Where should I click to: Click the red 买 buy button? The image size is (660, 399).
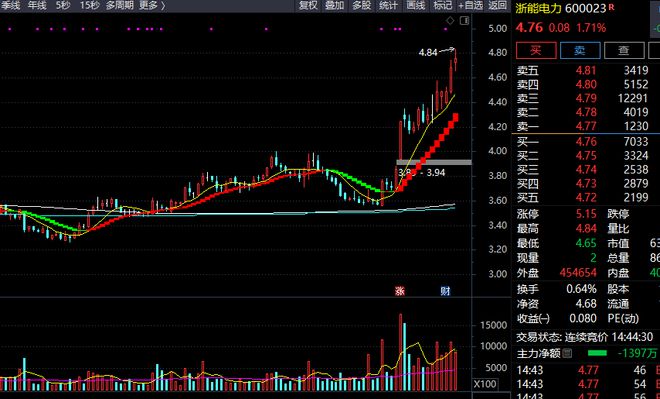click(536, 51)
